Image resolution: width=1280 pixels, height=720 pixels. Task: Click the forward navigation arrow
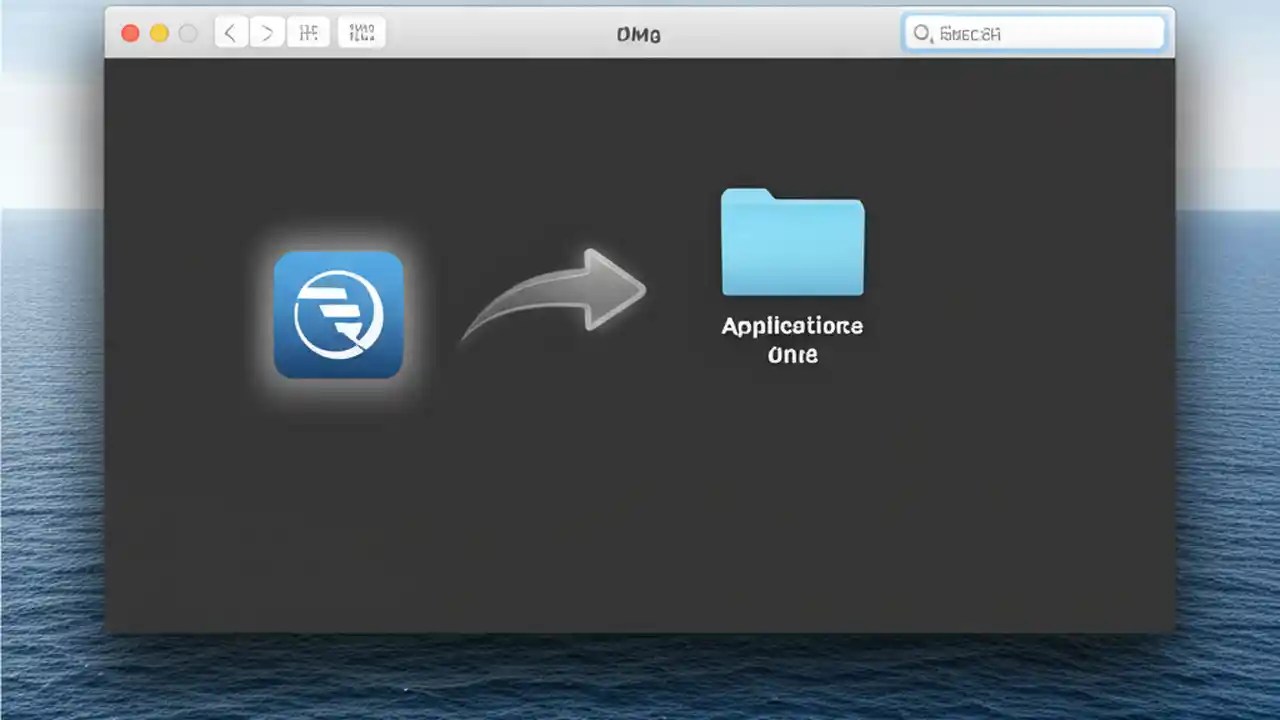click(x=266, y=31)
